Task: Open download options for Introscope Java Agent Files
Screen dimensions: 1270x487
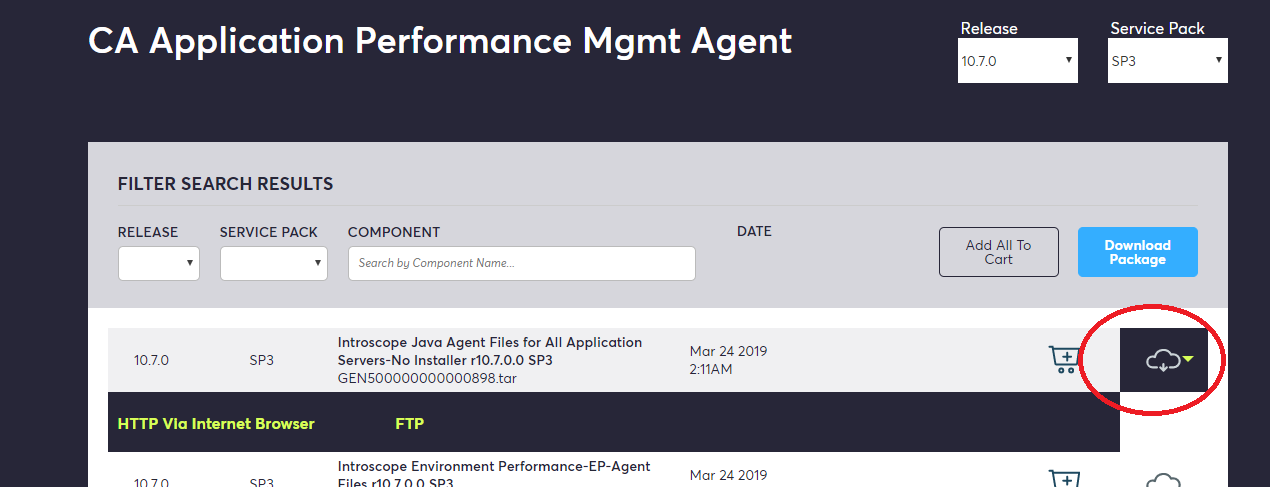Action: 1163,360
